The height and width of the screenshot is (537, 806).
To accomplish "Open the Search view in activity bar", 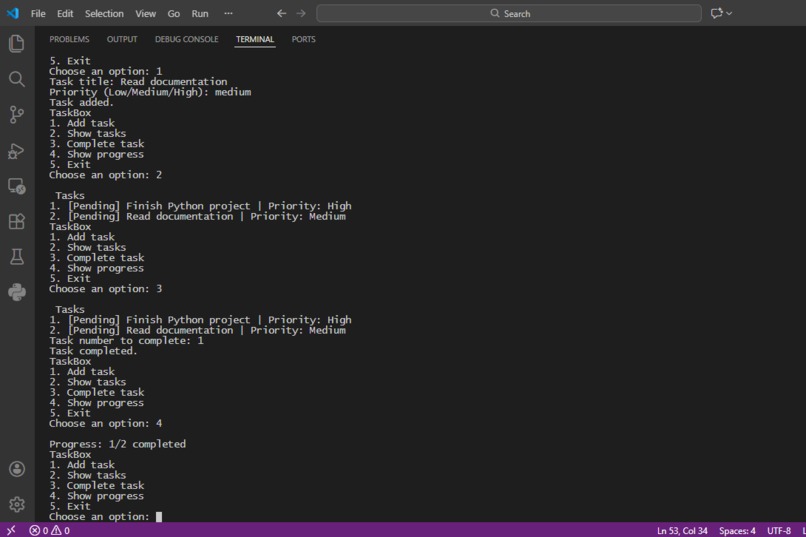I will (16, 79).
